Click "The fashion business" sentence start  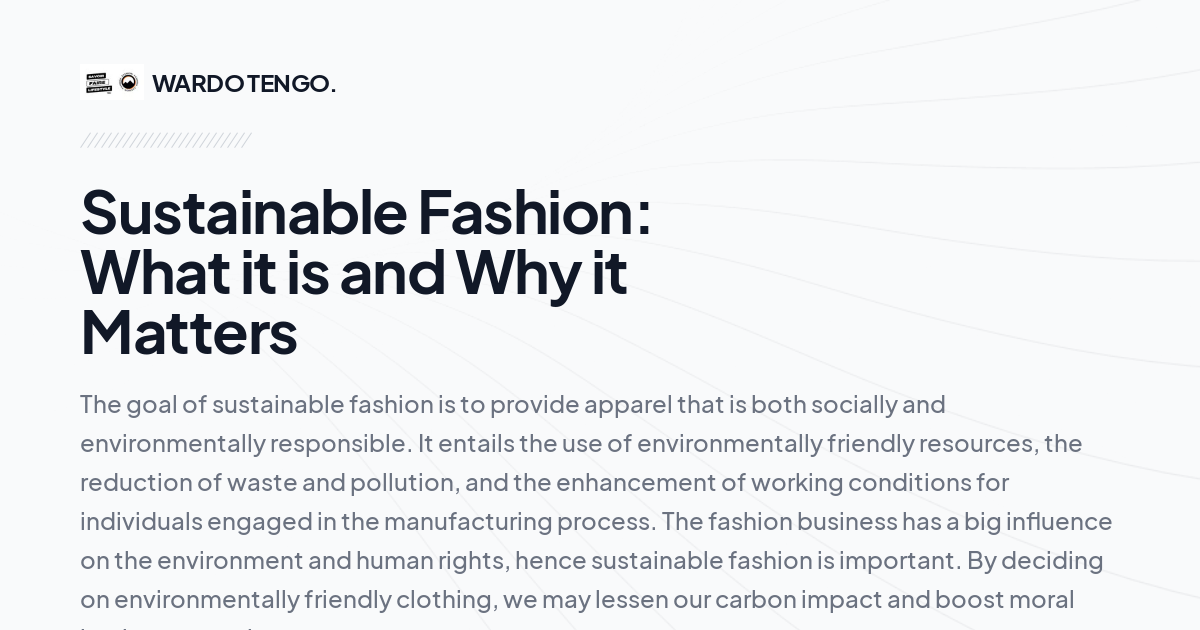coord(778,521)
